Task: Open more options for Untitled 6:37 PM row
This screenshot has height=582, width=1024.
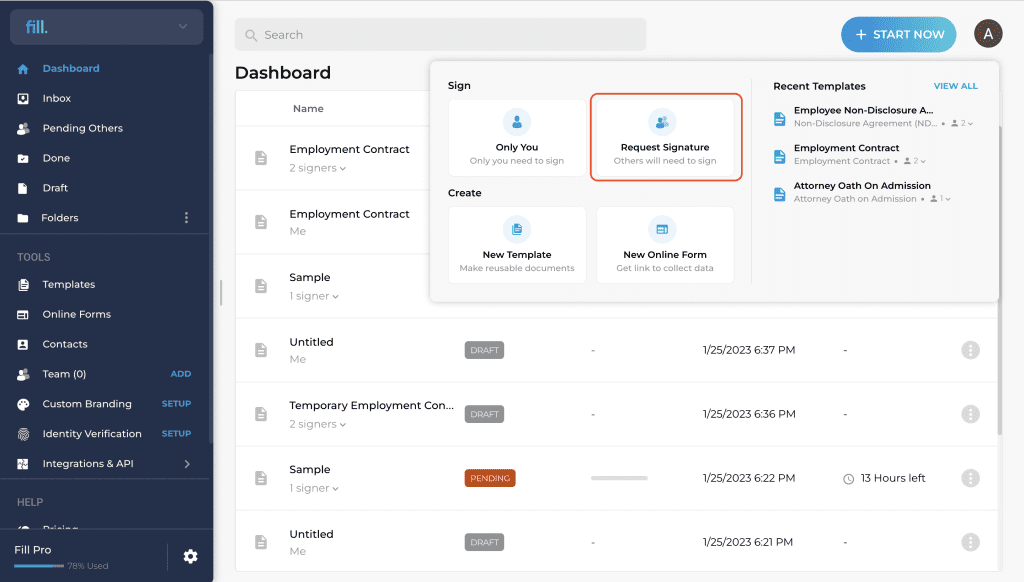Action: (x=970, y=350)
